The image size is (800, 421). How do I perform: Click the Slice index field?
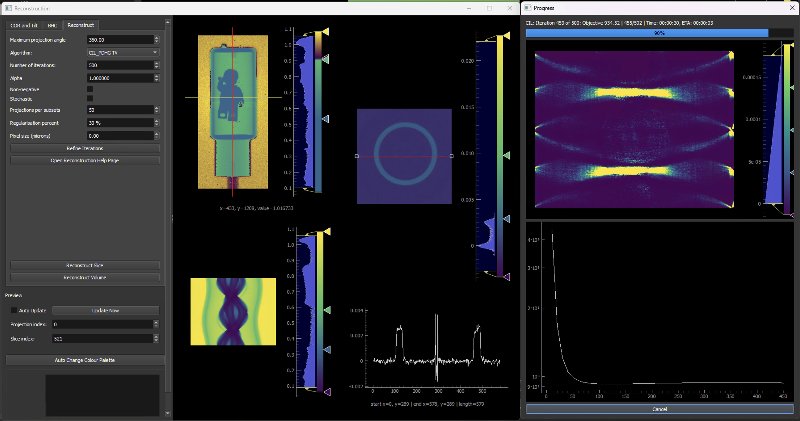coord(103,338)
